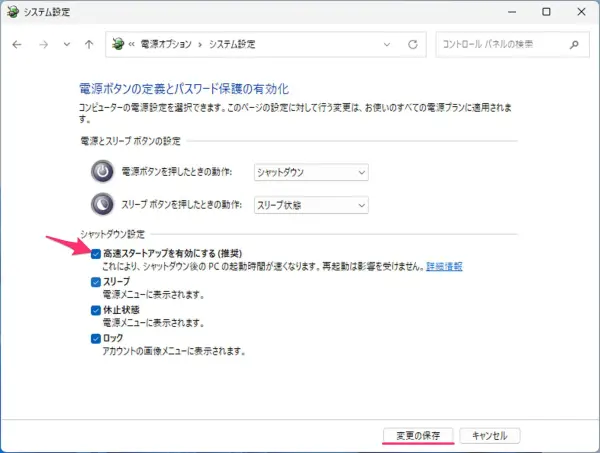The image size is (600, 453).
Task: Open the 詳細情報 link
Action: coord(446,267)
